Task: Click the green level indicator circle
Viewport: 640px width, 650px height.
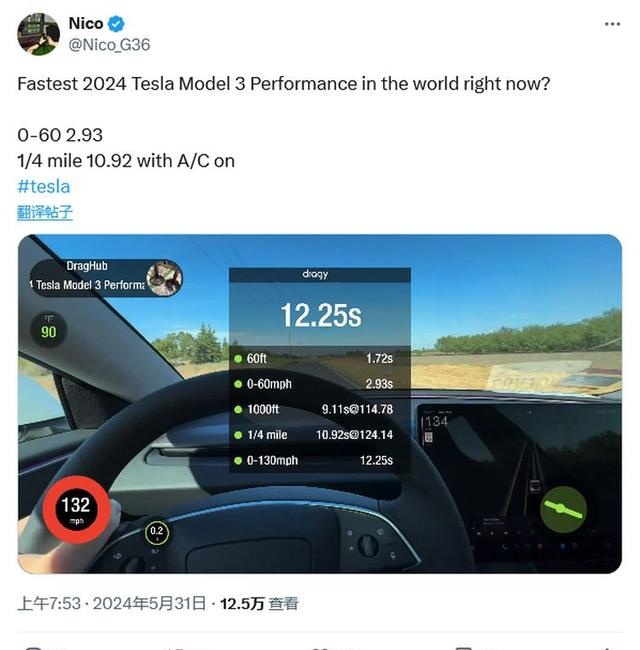Action: (563, 509)
